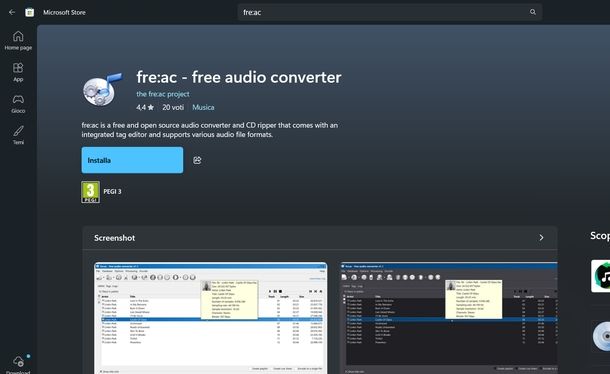The width and height of the screenshot is (610, 374).
Task: Open the Temi themes section
Action: click(18, 135)
